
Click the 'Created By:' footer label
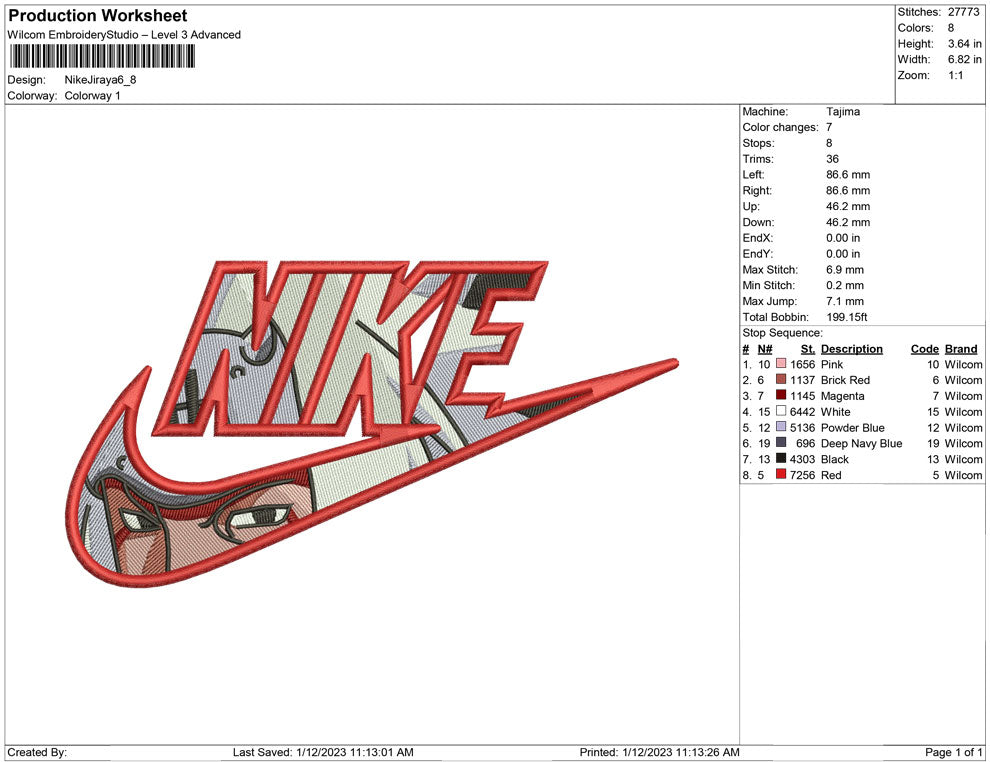click(x=37, y=751)
